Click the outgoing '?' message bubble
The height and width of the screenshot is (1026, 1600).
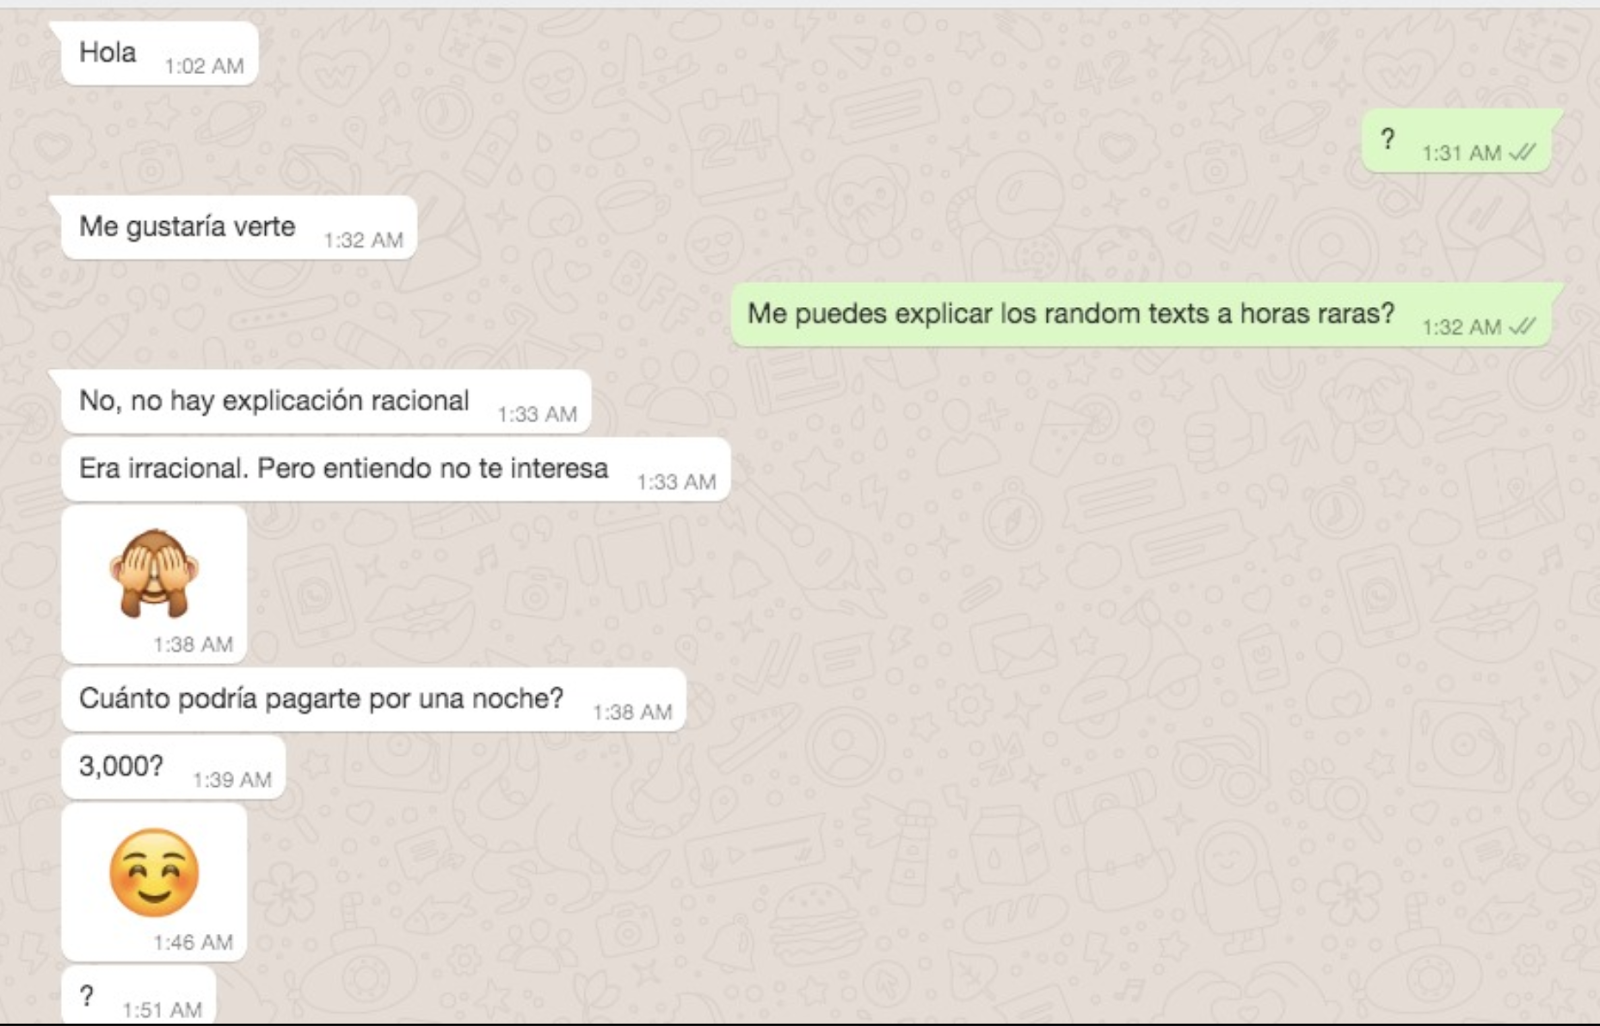(1457, 140)
